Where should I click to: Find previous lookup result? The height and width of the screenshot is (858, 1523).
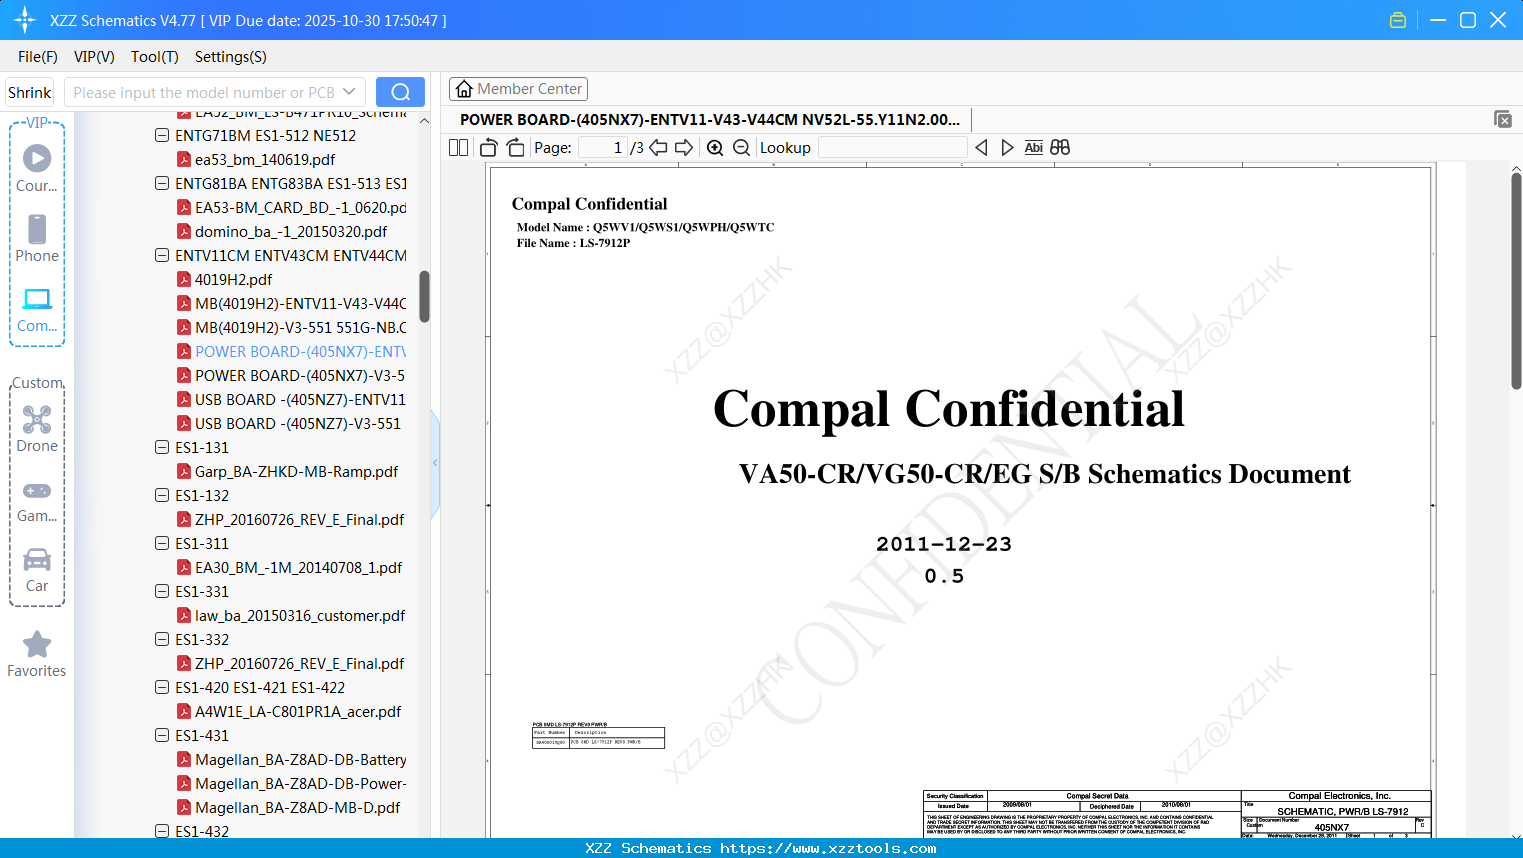(981, 148)
